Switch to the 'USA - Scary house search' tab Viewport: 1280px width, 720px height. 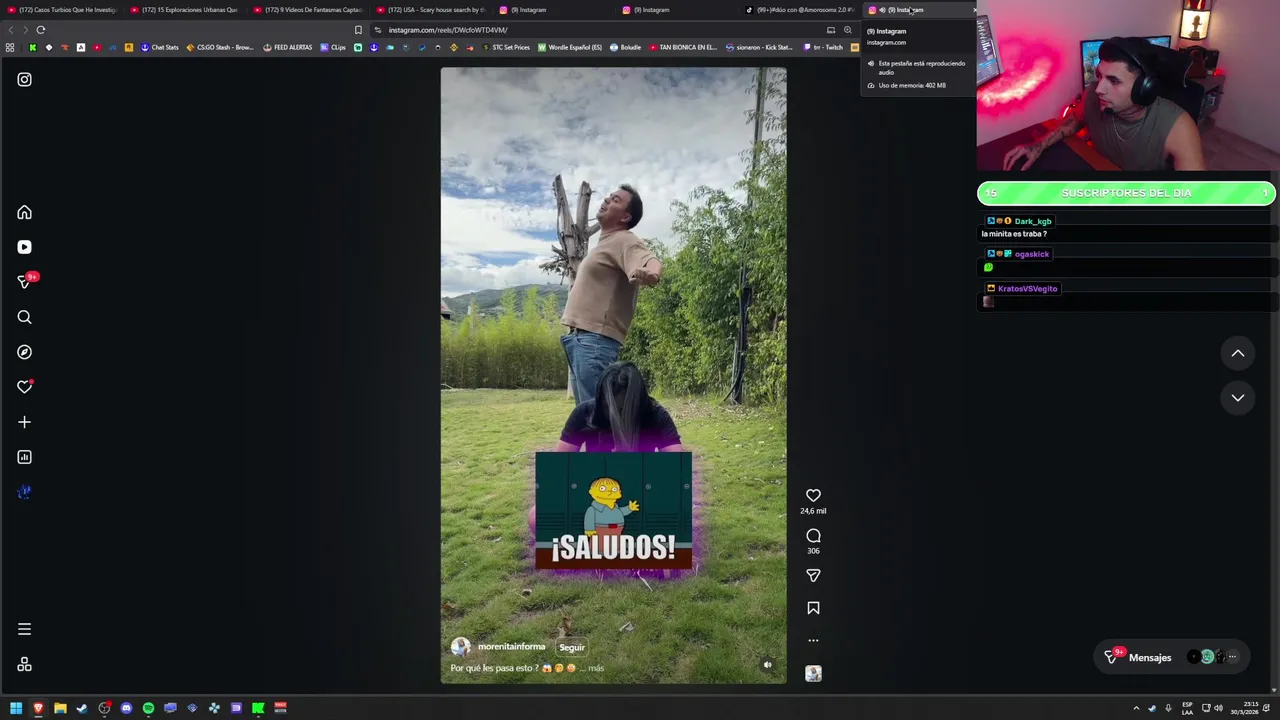[x=430, y=10]
